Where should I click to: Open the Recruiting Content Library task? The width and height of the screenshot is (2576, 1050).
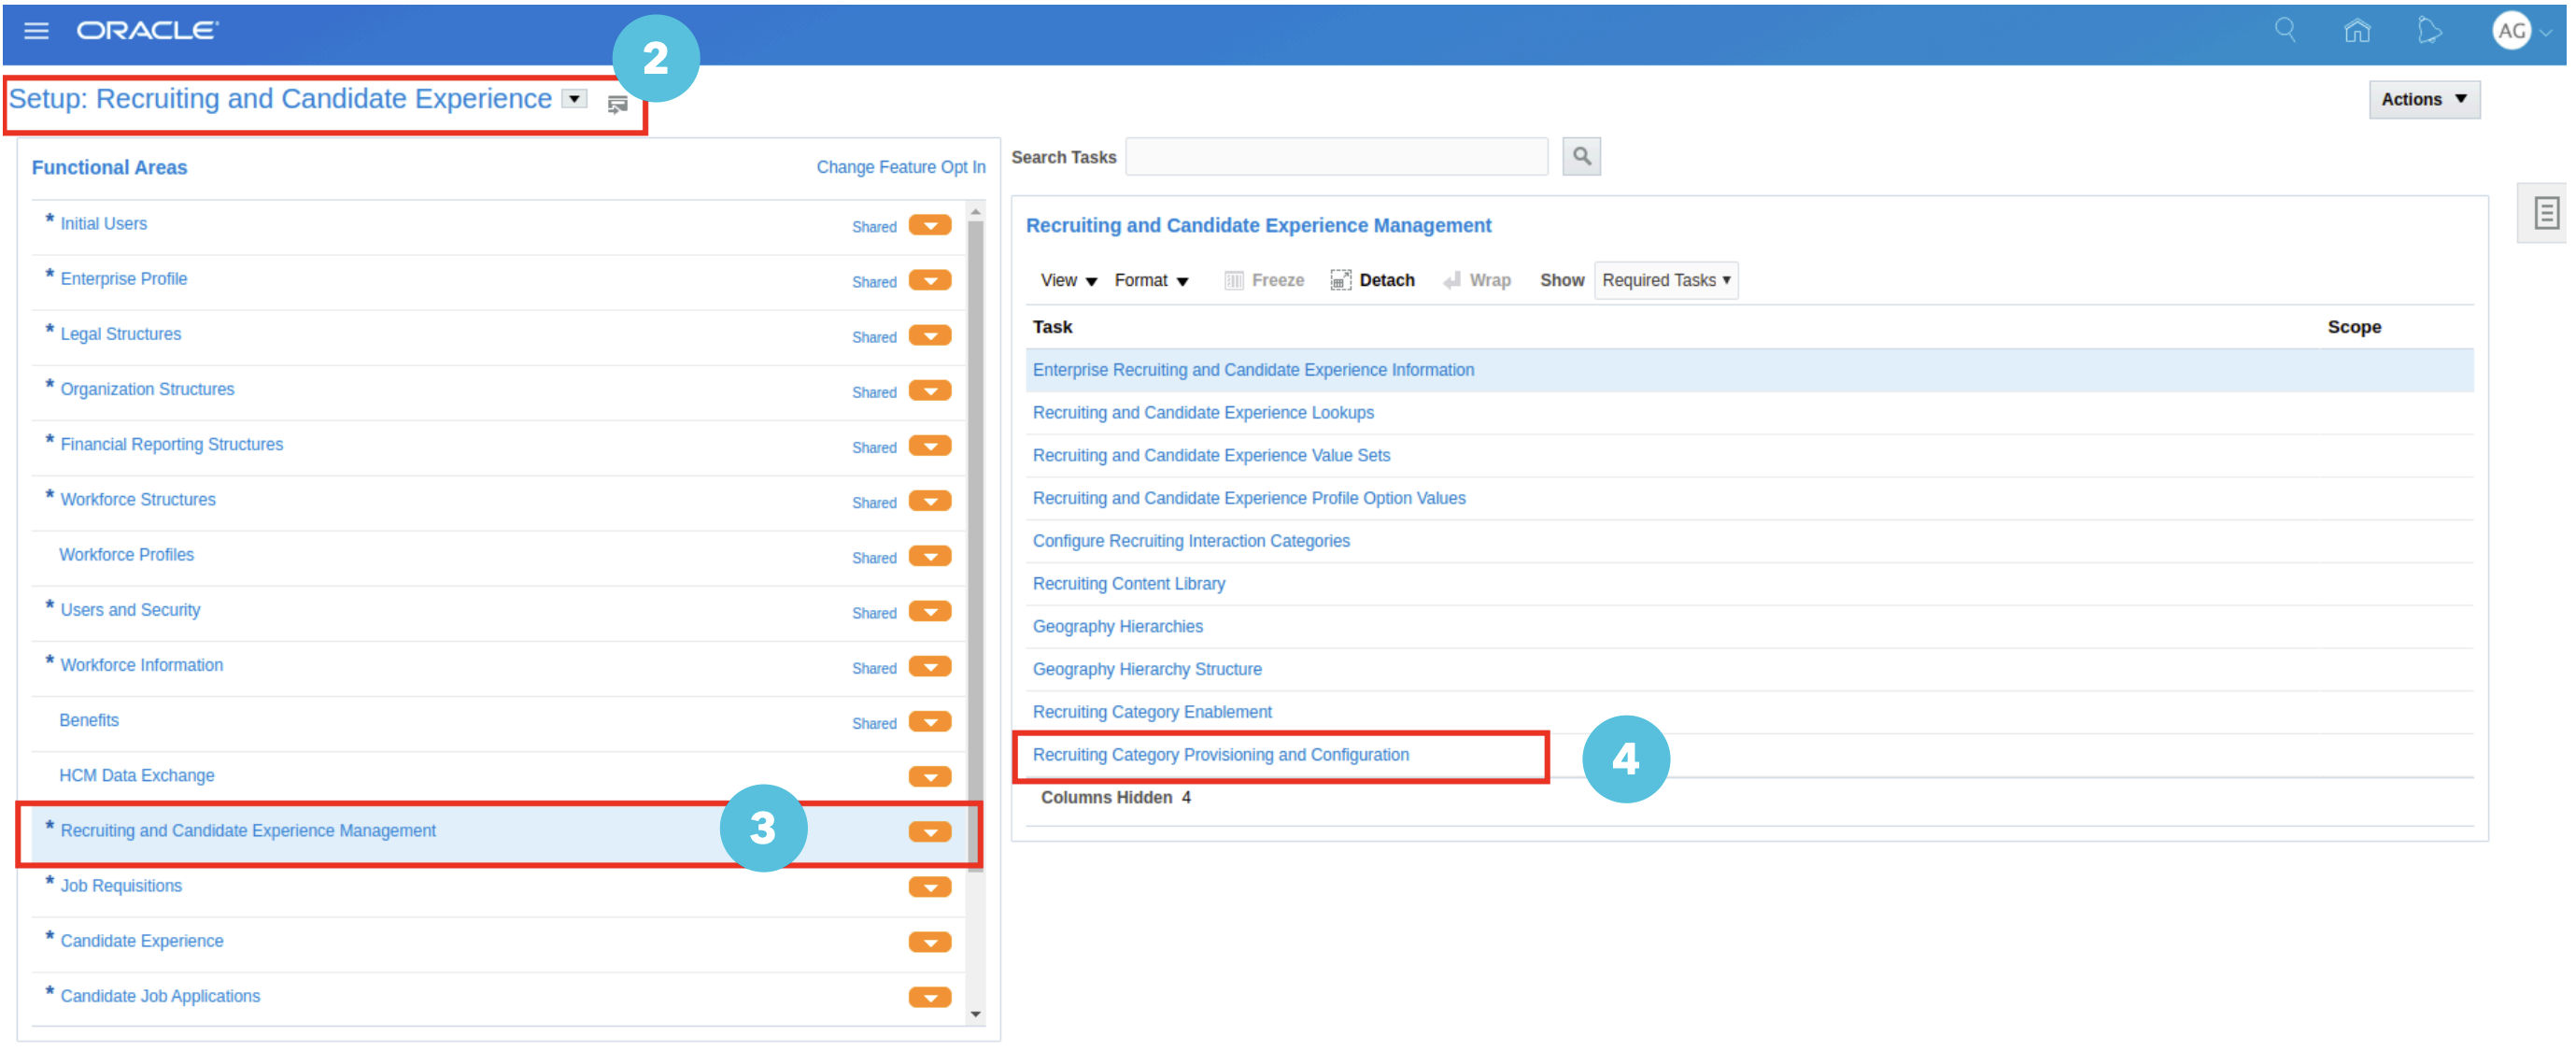[1129, 584]
